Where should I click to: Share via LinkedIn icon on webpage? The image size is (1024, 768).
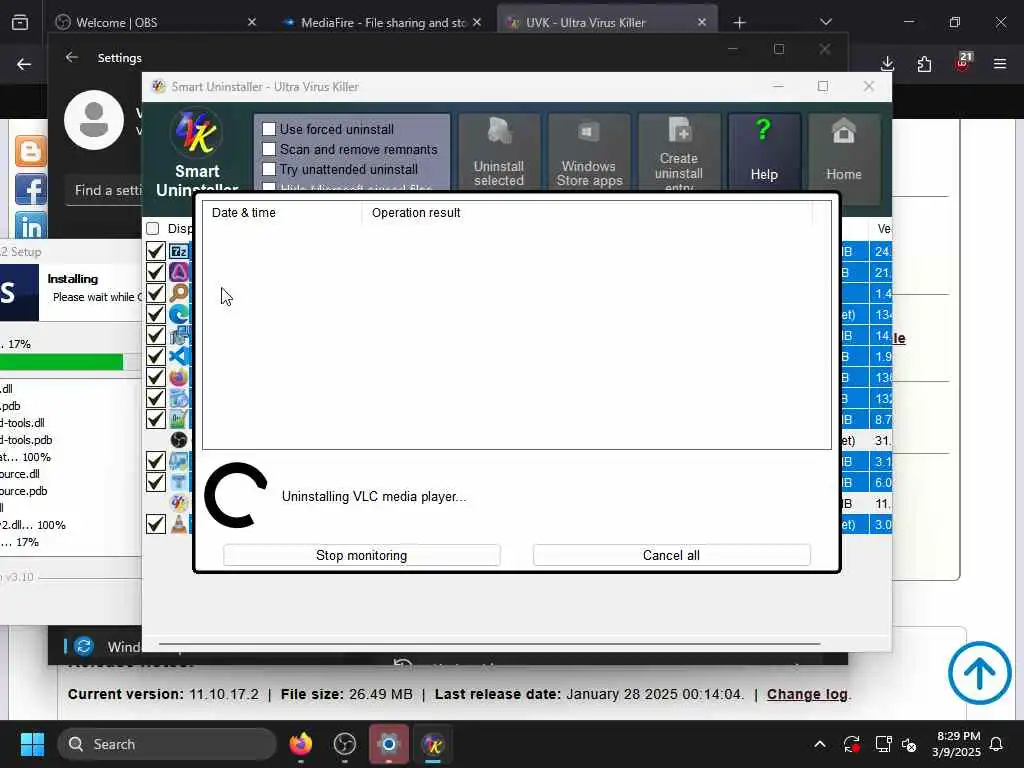click(x=30, y=226)
